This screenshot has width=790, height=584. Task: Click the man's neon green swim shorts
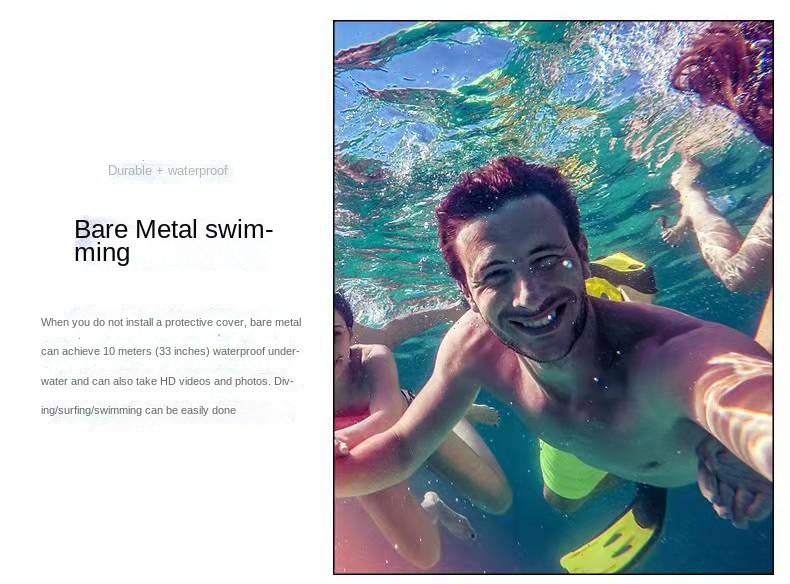click(569, 470)
